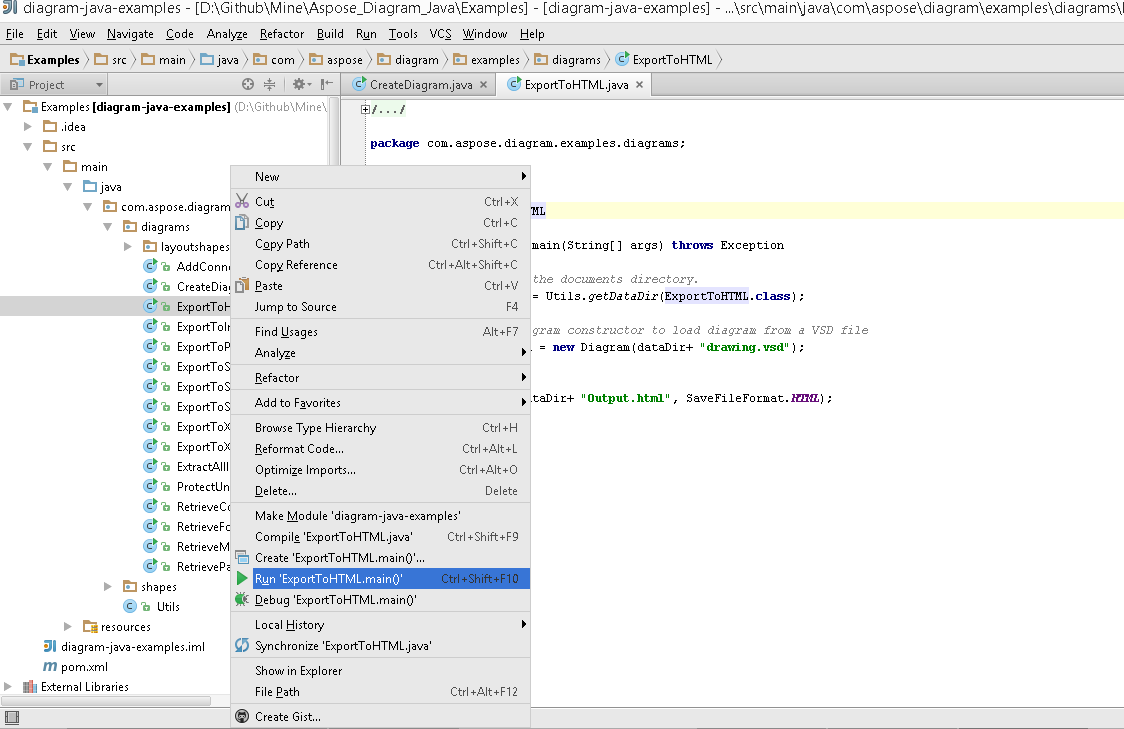Close the ExportToHTML.java tab
This screenshot has height=729, width=1124.
(638, 85)
